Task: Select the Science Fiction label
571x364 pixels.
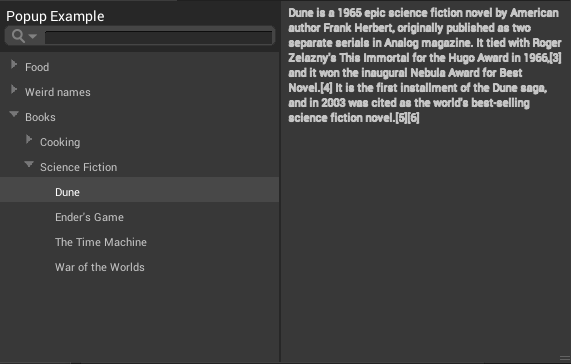Action: [78, 167]
